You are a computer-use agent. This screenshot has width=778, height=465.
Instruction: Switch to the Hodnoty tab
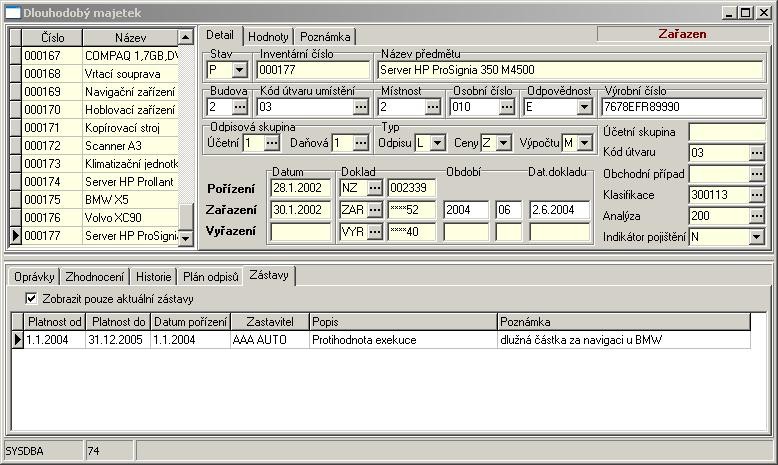[x=267, y=35]
